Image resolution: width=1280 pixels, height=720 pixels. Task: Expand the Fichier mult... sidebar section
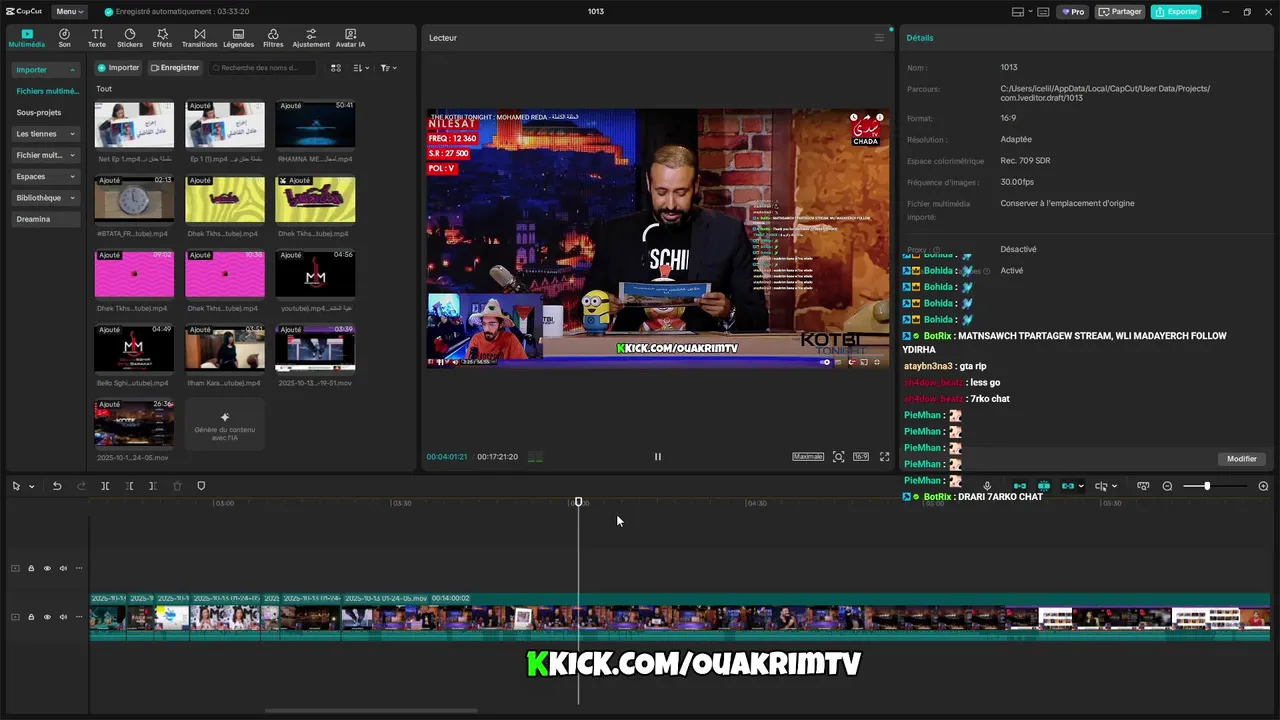(x=46, y=155)
